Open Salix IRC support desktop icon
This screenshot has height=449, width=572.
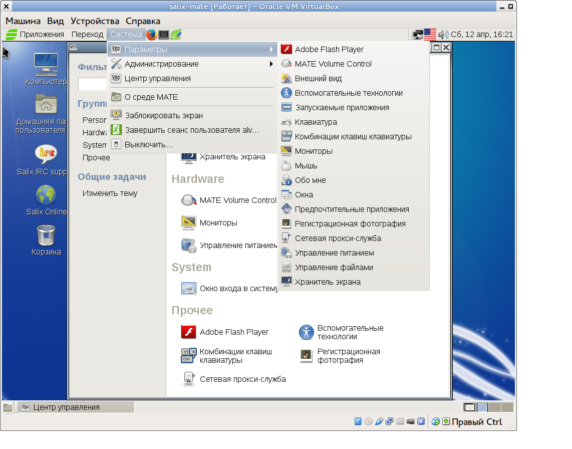(42, 160)
